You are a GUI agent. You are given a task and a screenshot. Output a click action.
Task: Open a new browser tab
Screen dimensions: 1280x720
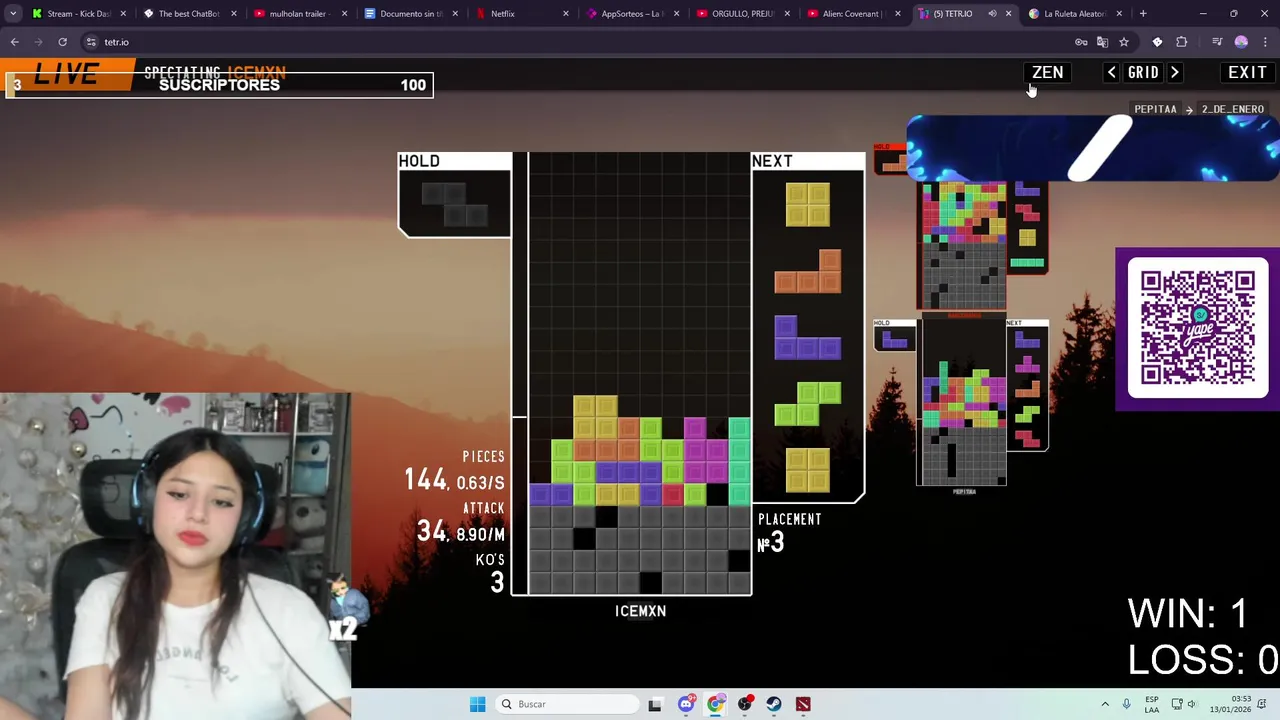pyautogui.click(x=1143, y=14)
